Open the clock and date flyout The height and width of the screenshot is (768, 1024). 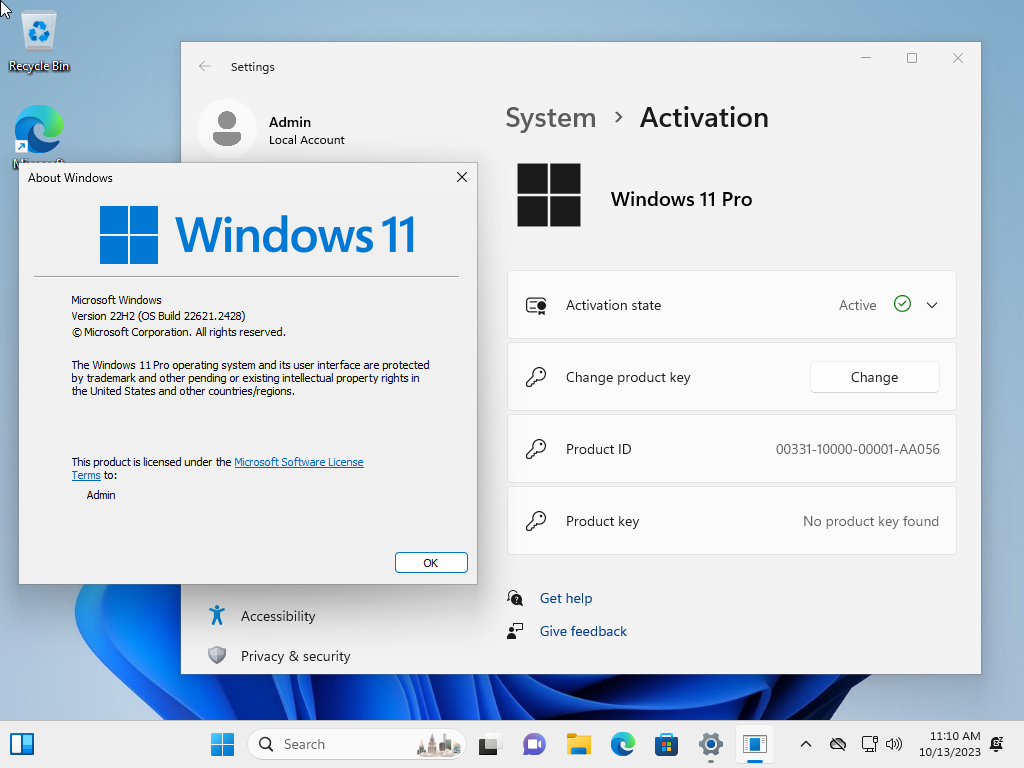click(950, 744)
